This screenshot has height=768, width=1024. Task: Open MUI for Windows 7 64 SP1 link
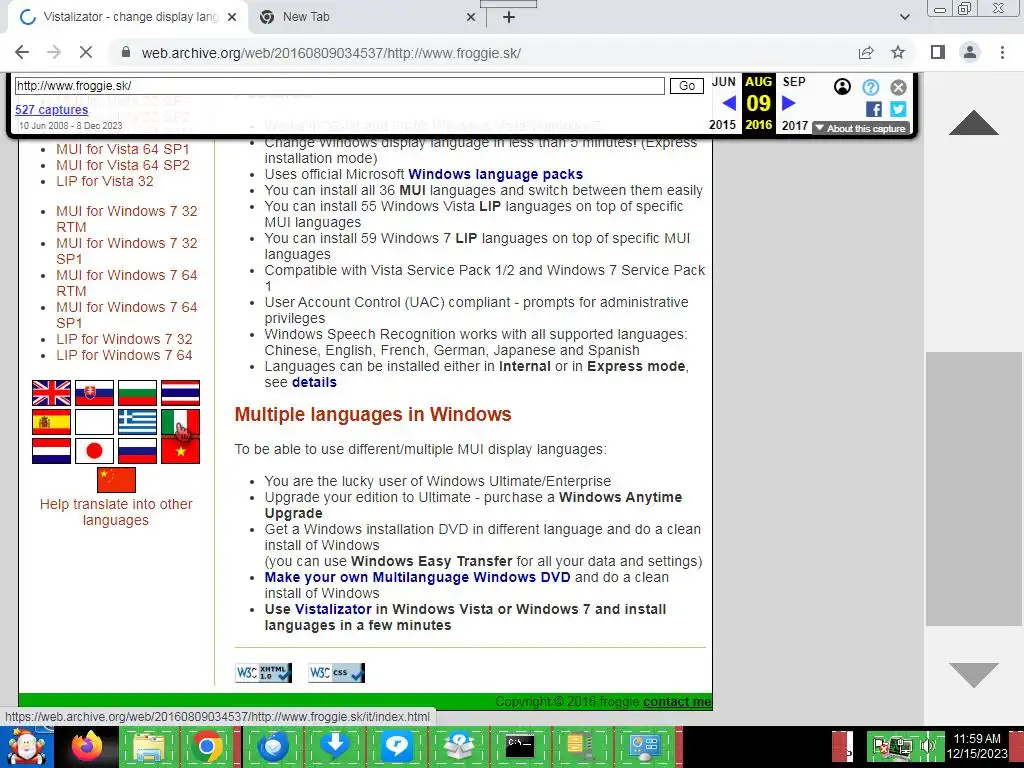point(127,315)
